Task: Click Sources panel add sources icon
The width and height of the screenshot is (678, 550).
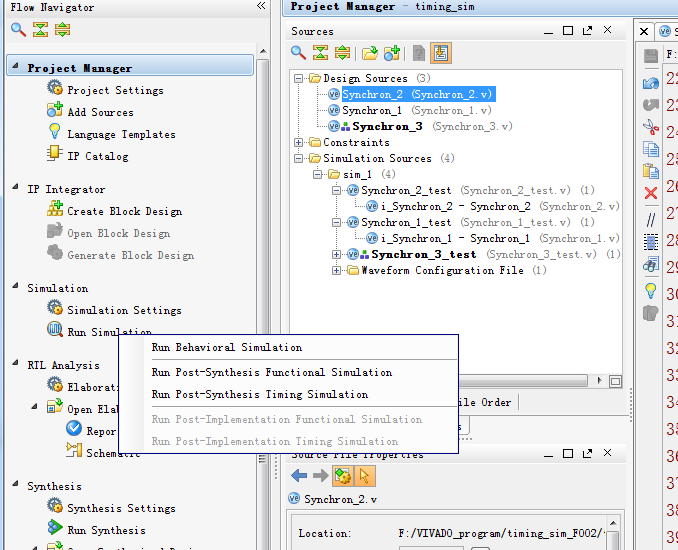Action: tap(392, 53)
